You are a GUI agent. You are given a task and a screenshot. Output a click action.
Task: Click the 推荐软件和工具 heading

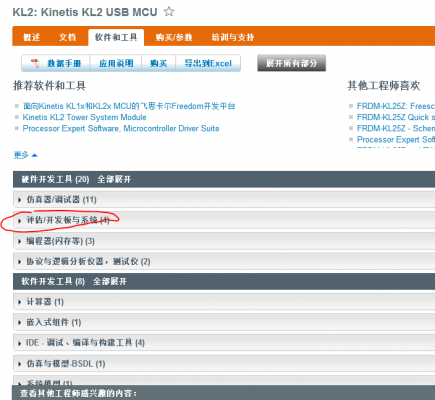click(x=49, y=86)
